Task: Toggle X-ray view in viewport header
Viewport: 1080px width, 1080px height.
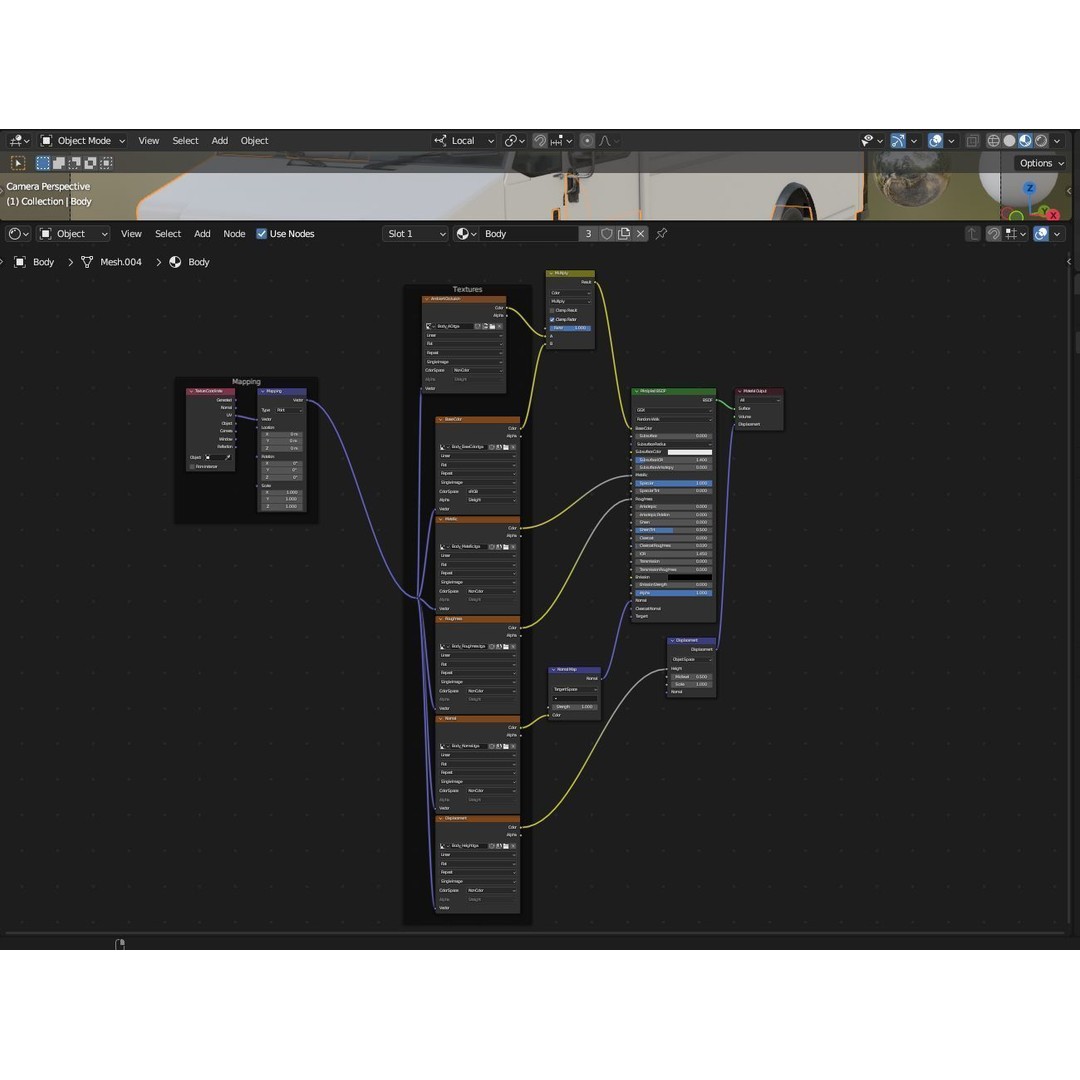Action: 972,141
